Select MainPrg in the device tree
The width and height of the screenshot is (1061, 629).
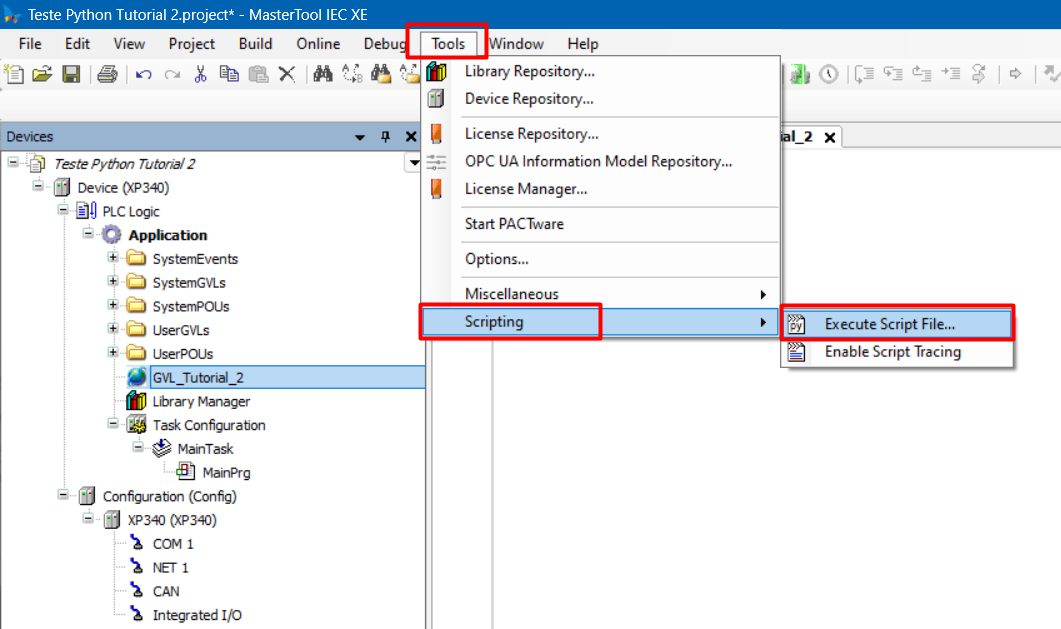tap(225, 472)
